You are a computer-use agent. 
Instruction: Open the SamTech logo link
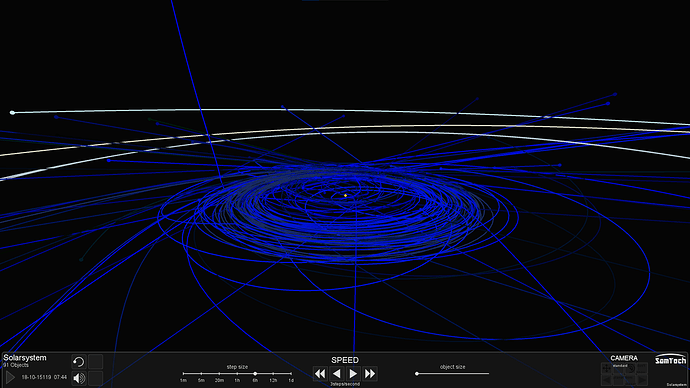[670, 360]
